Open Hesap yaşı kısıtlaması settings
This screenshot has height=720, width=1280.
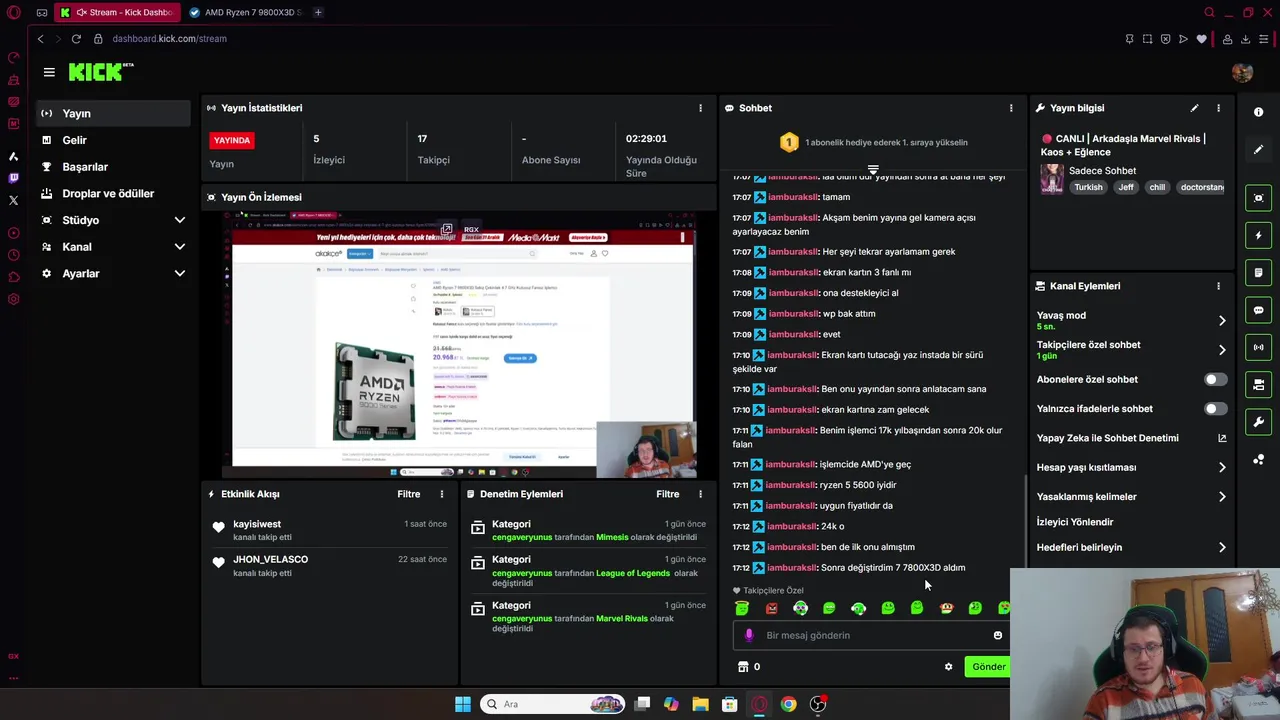tap(1131, 467)
